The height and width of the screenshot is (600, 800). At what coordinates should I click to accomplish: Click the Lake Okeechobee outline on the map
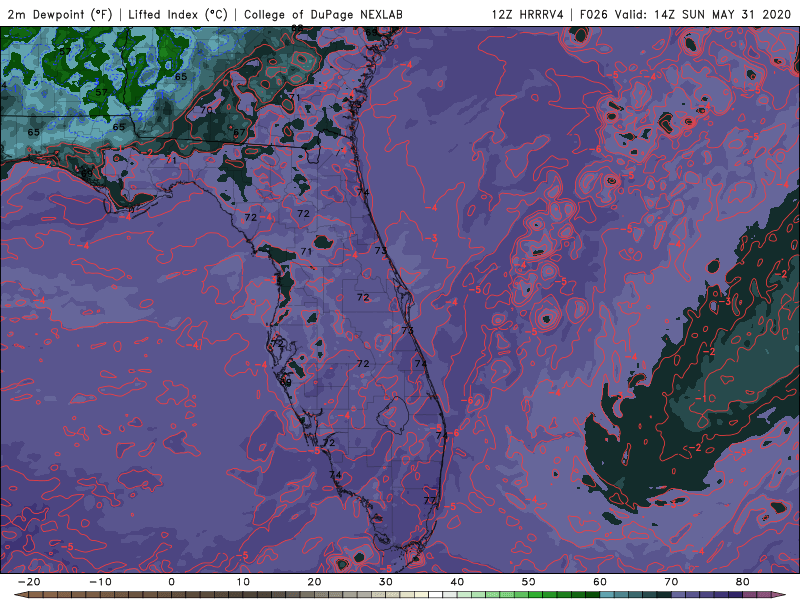(392, 414)
